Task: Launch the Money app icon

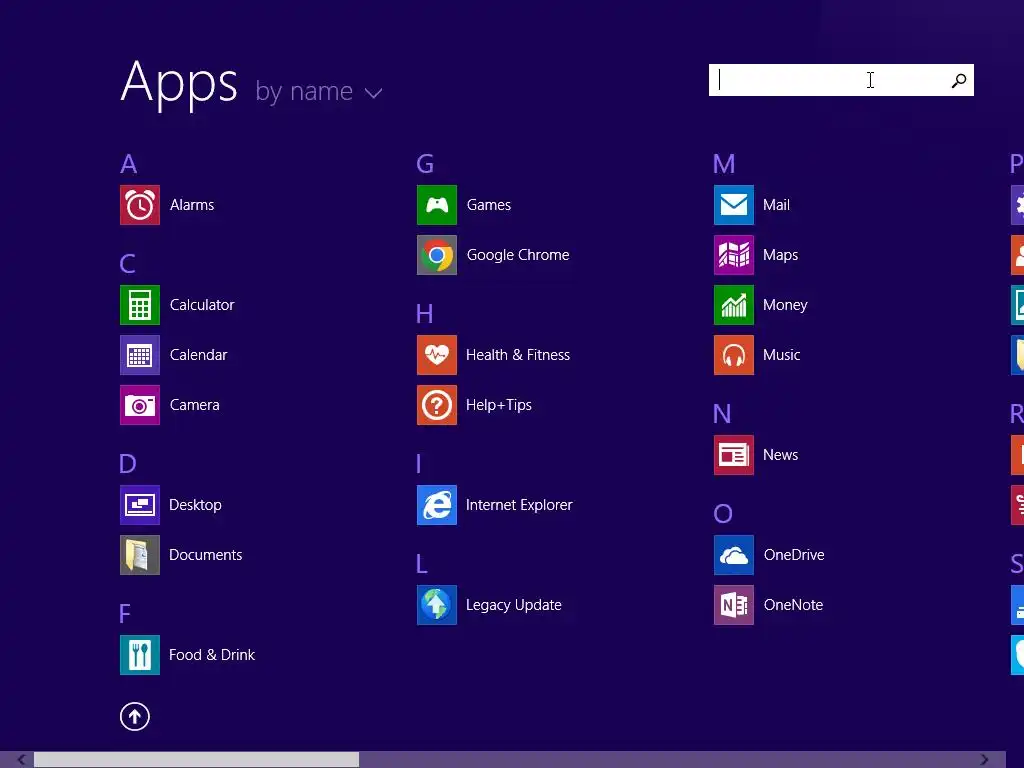Action: (x=734, y=305)
